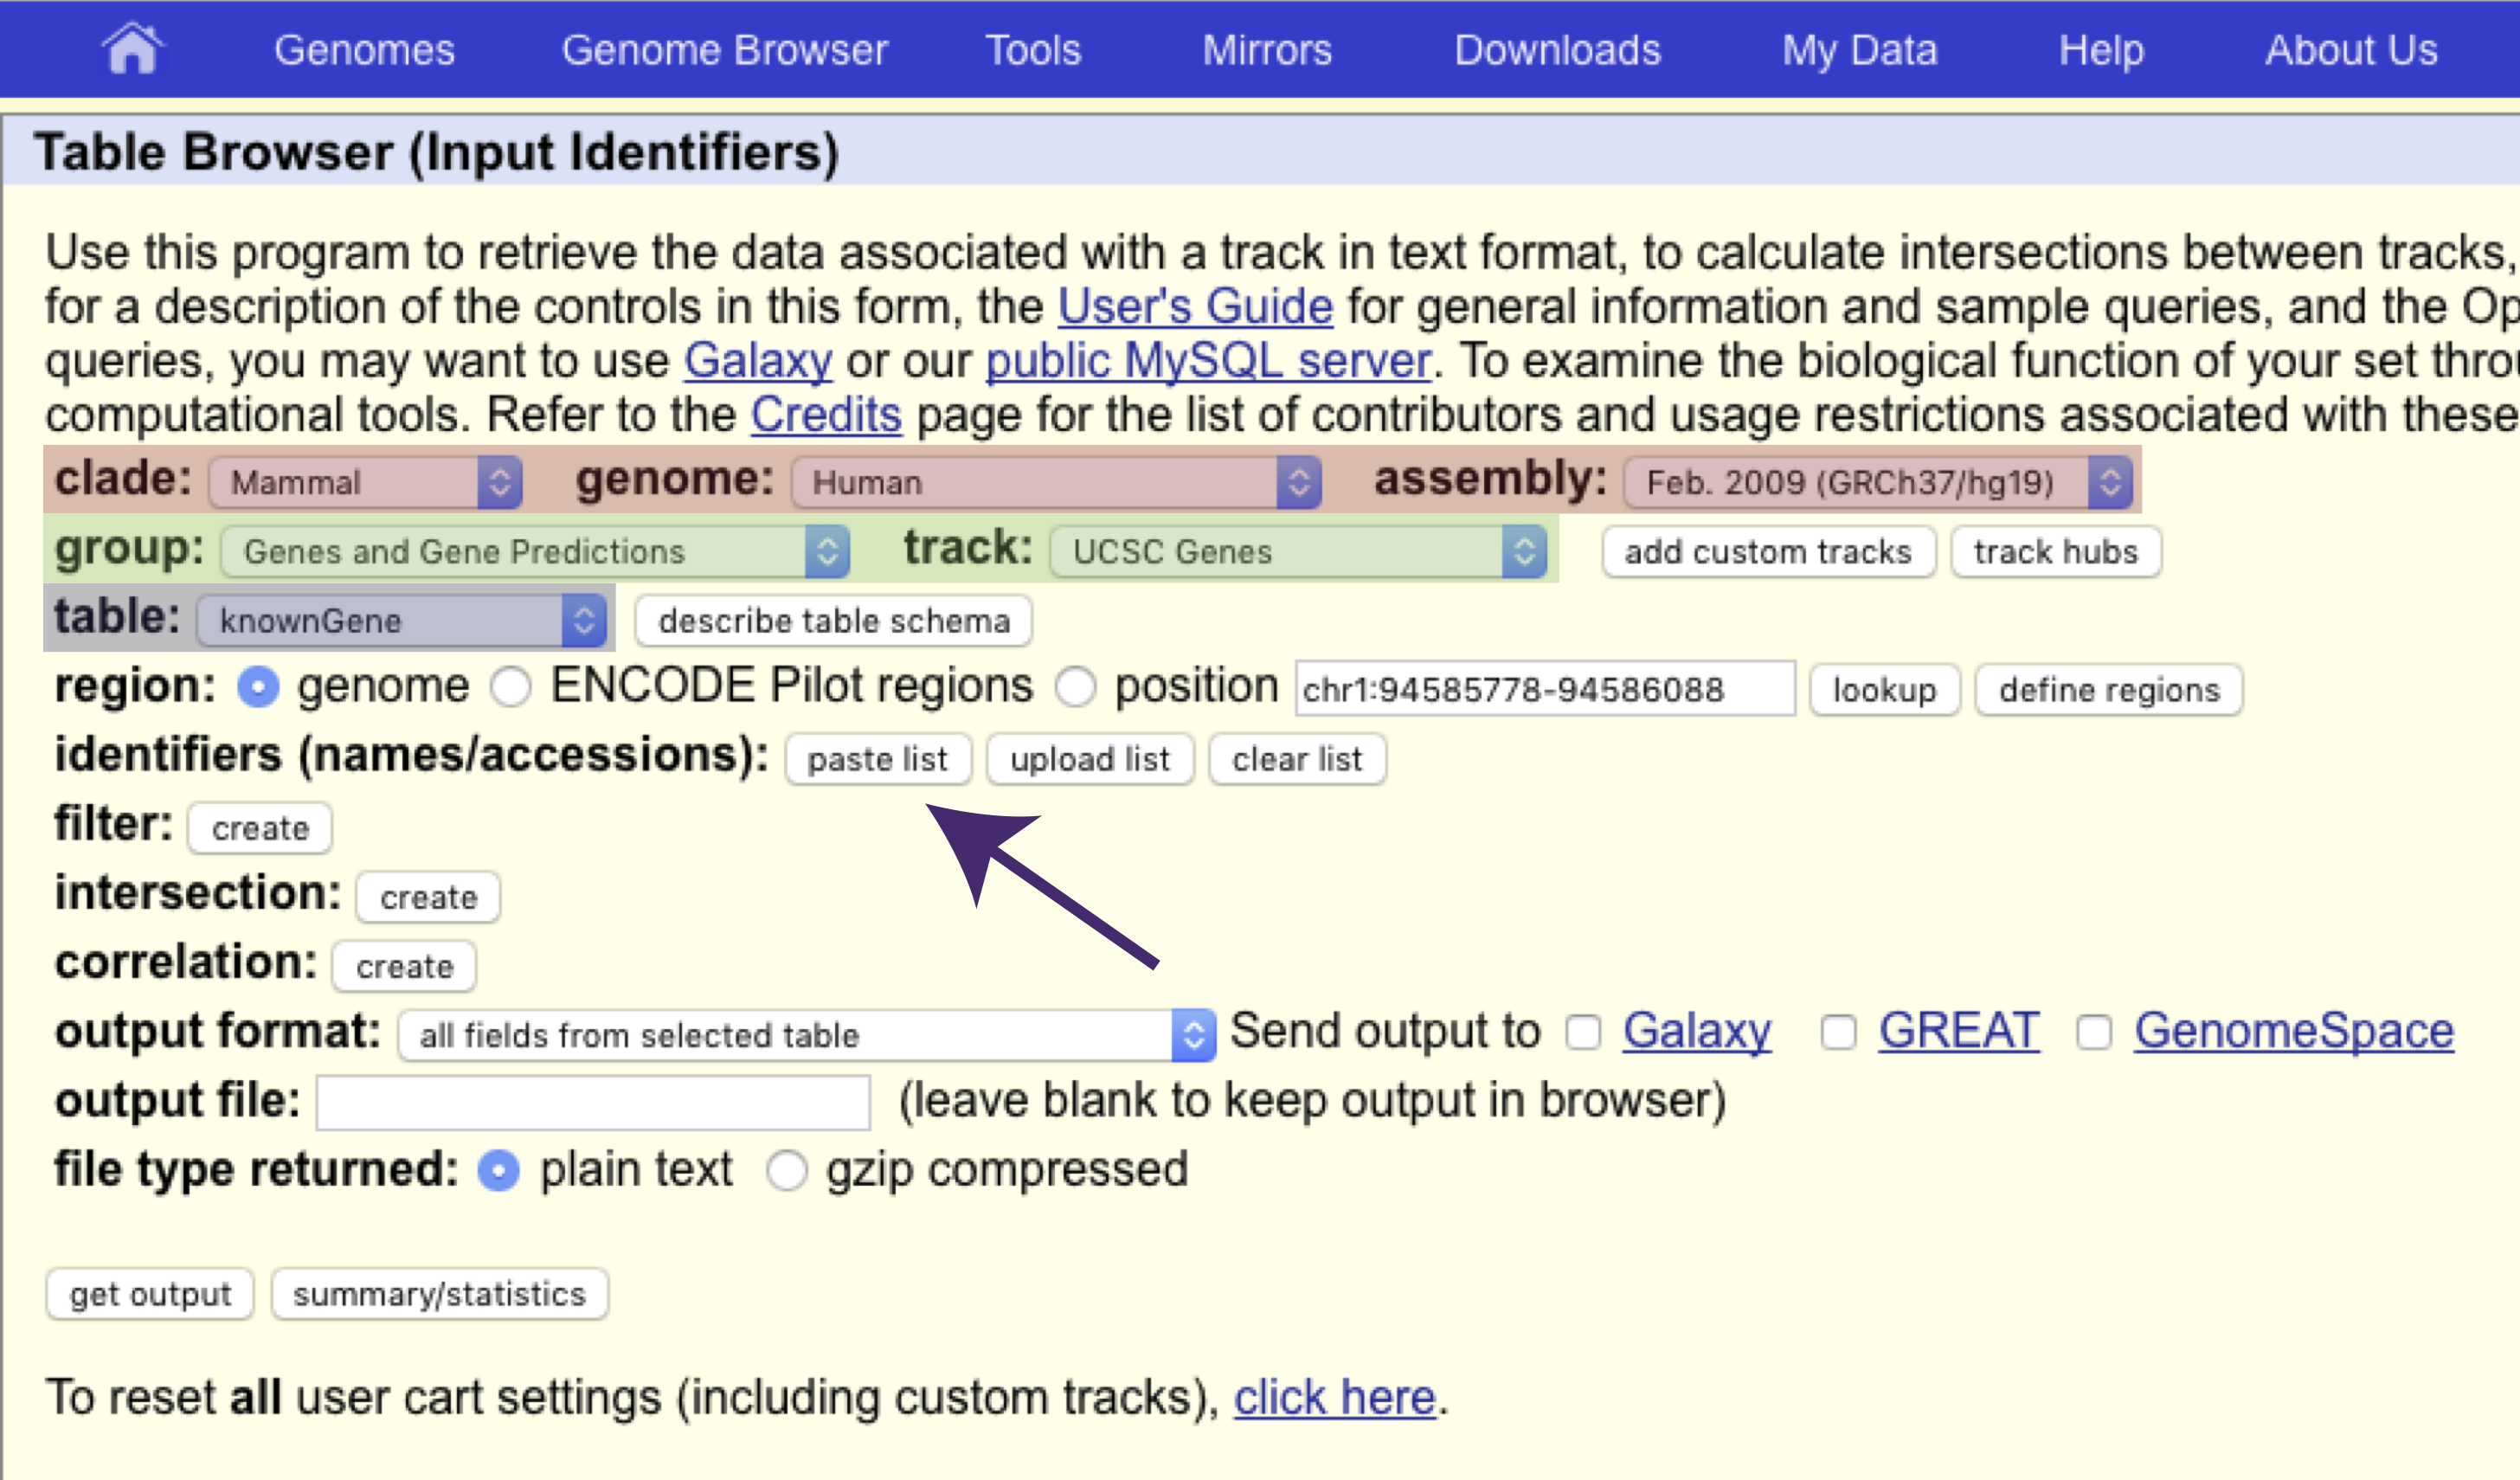Open the GenomeSpace link
The image size is (2520, 1480).
pos(2293,1031)
